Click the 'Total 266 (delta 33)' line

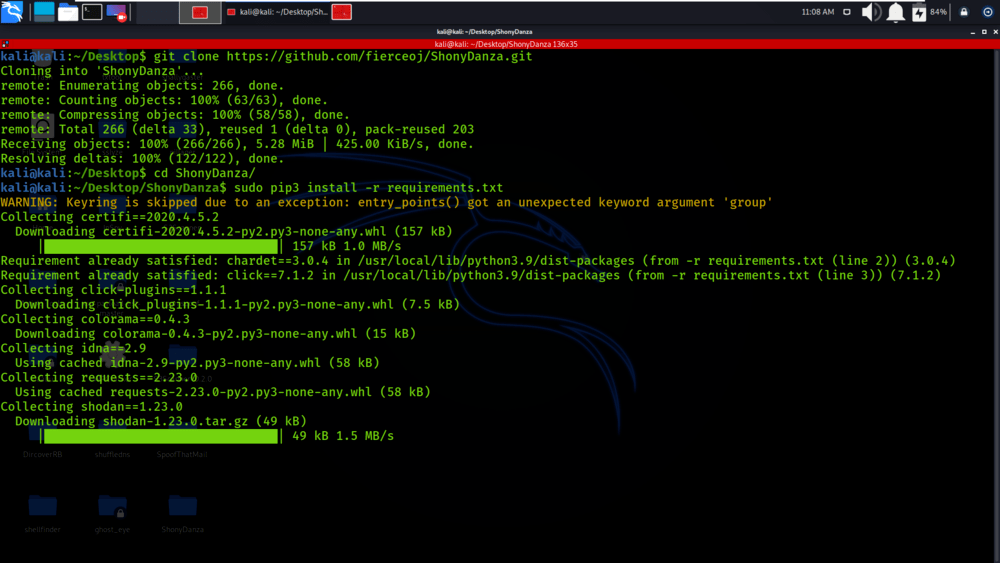click(237, 129)
